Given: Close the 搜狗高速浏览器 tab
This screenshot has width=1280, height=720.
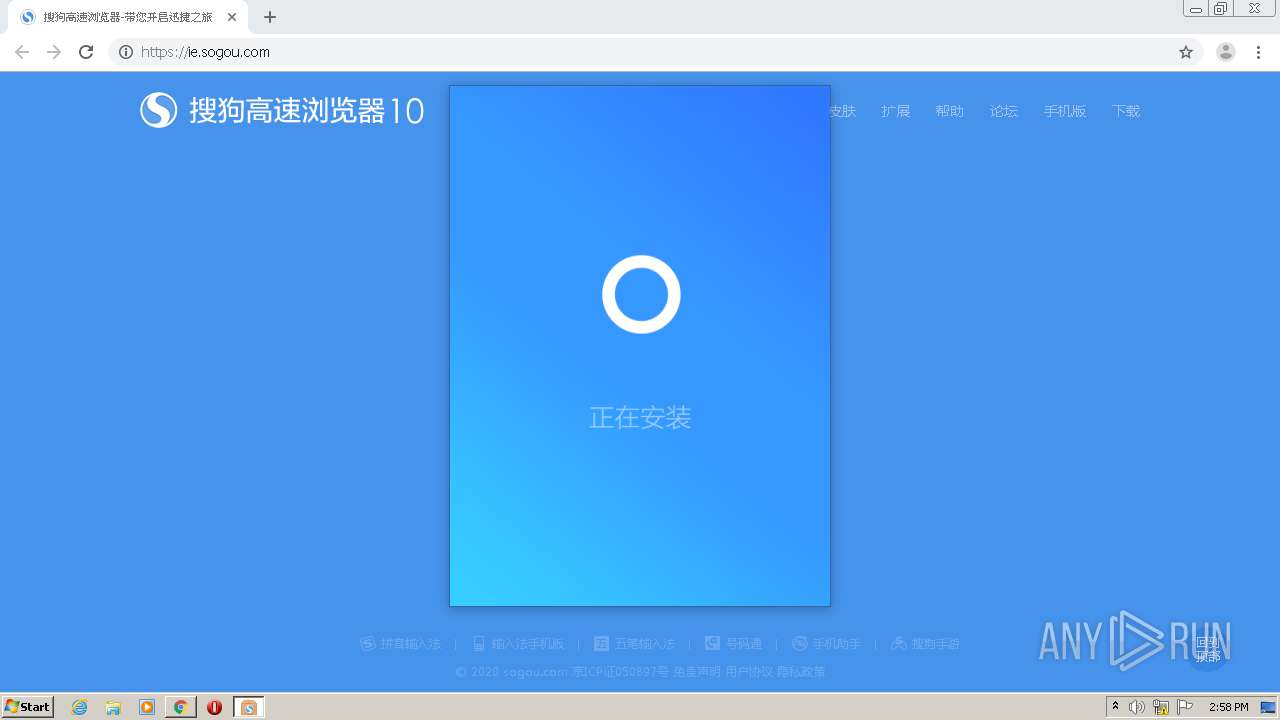Looking at the screenshot, I should click(232, 17).
